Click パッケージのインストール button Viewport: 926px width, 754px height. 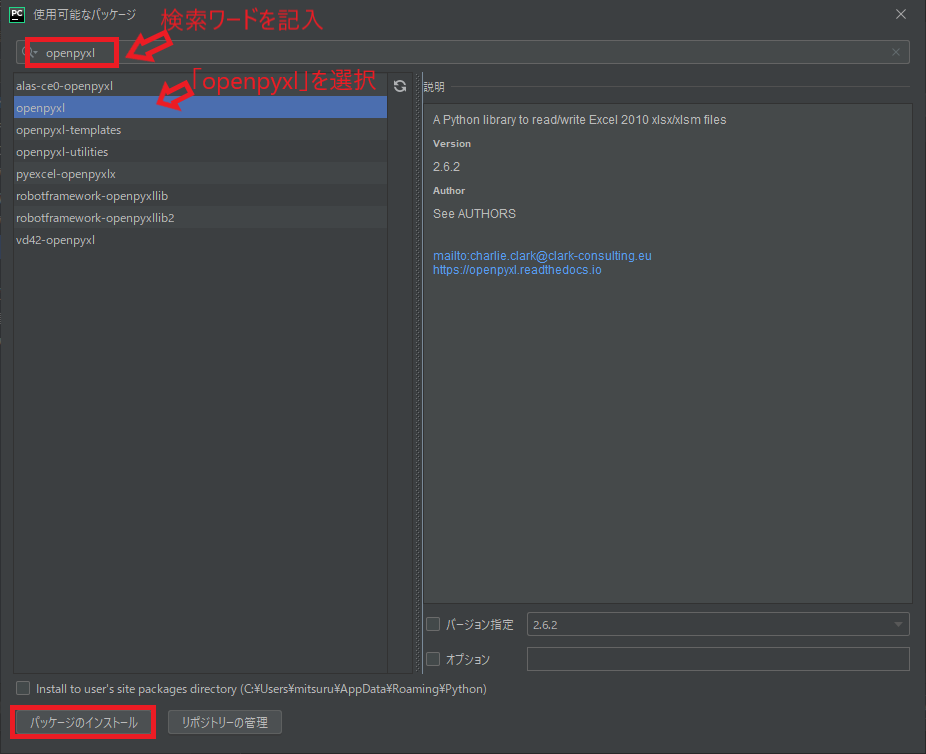click(83, 722)
